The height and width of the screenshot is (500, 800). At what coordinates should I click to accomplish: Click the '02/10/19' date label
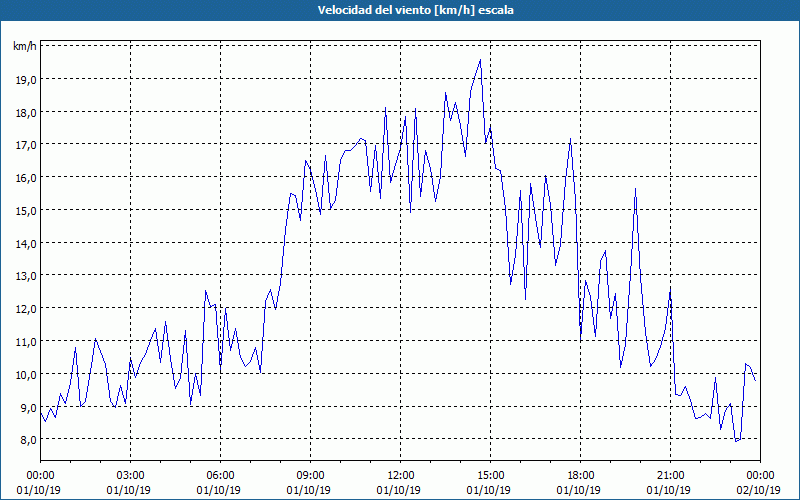click(759, 490)
